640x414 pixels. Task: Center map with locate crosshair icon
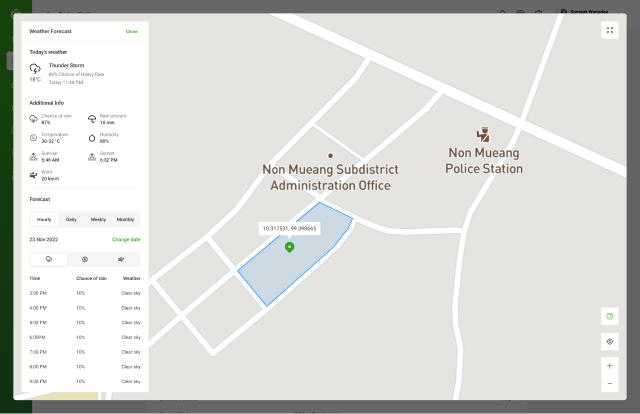pos(610,342)
